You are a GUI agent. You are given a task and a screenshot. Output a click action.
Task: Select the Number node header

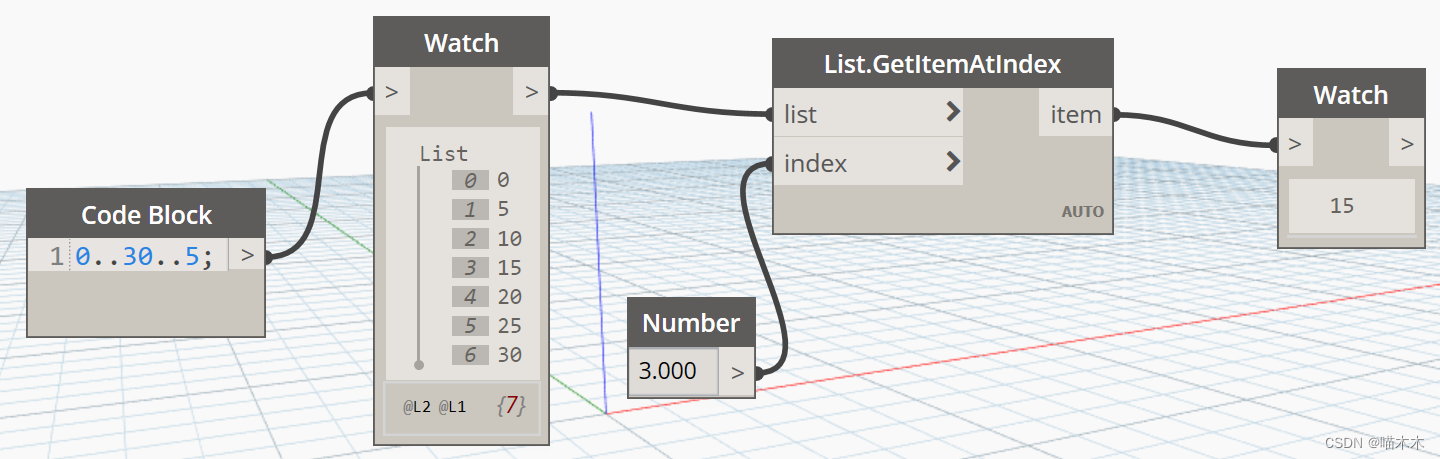(x=691, y=323)
